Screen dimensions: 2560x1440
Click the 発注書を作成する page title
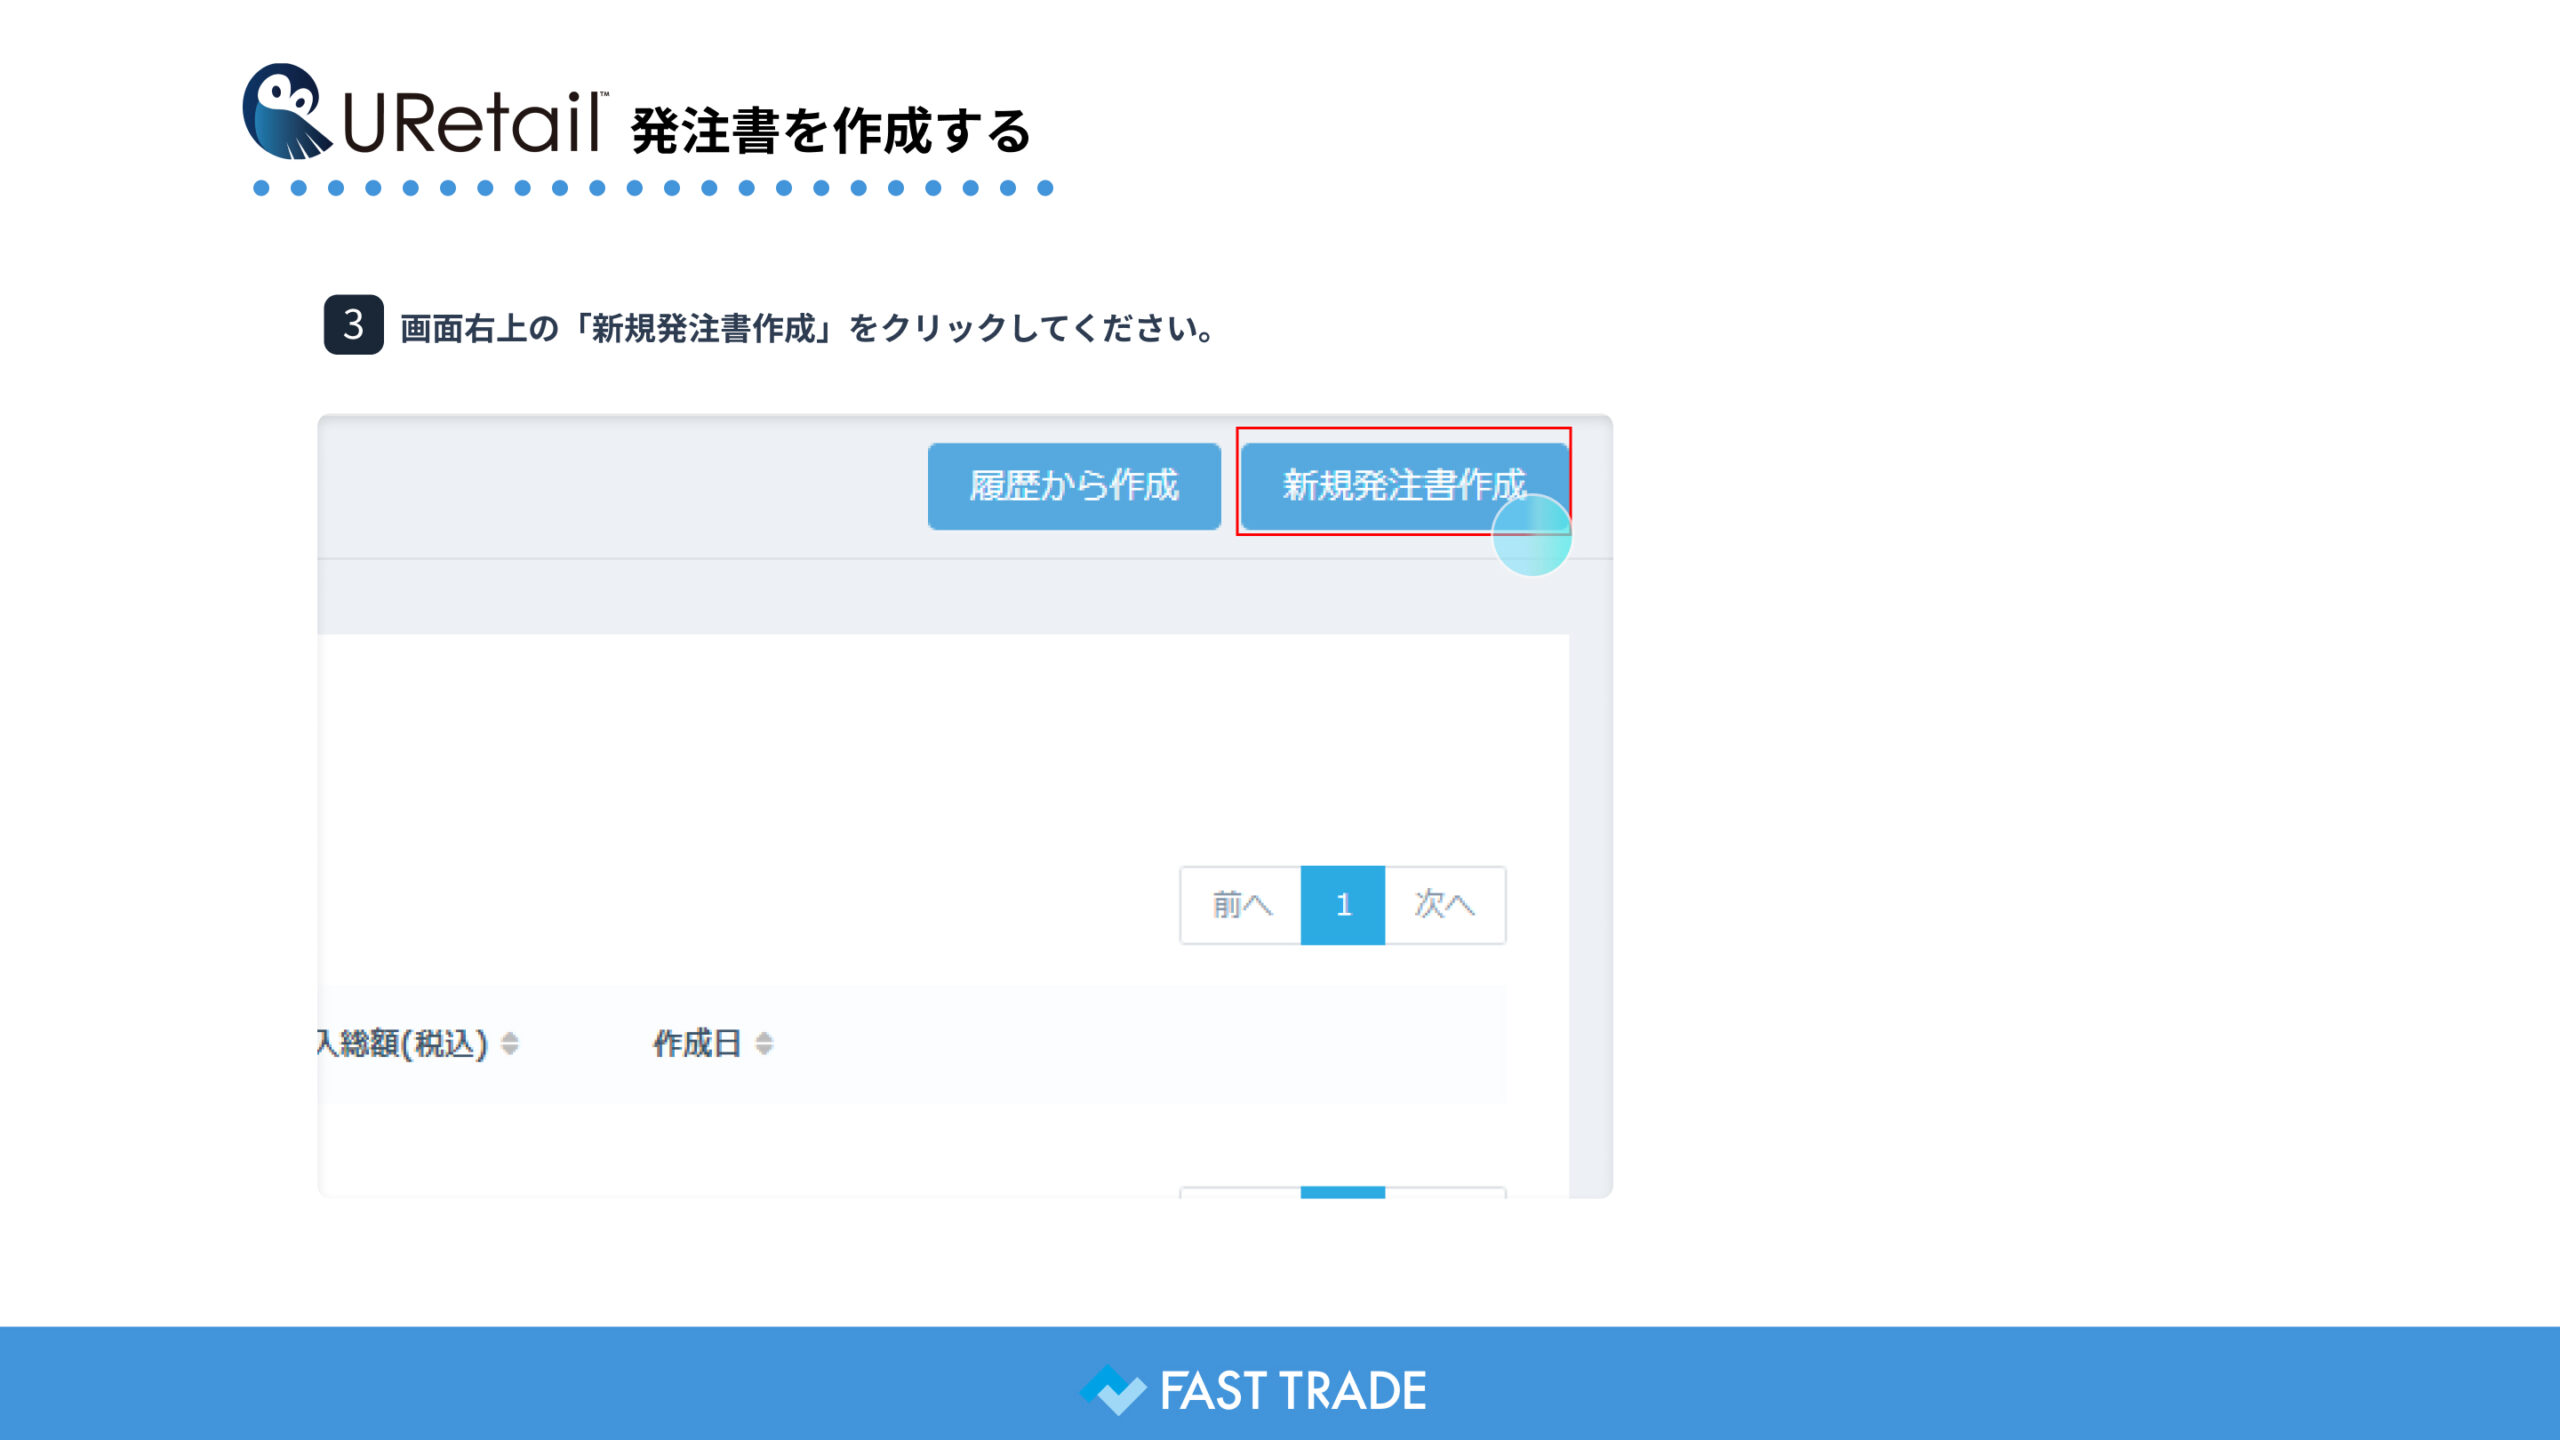tap(830, 131)
